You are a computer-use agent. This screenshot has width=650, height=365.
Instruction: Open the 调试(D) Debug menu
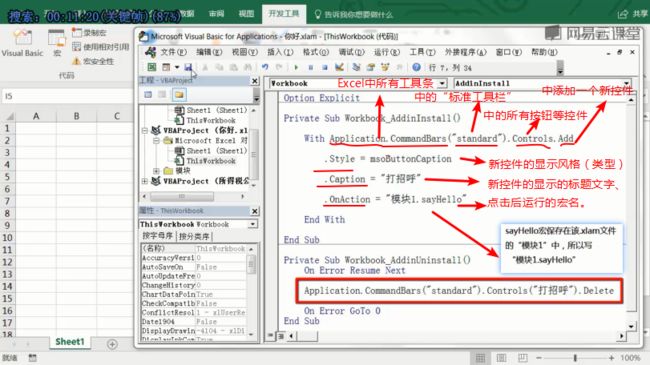(351, 52)
